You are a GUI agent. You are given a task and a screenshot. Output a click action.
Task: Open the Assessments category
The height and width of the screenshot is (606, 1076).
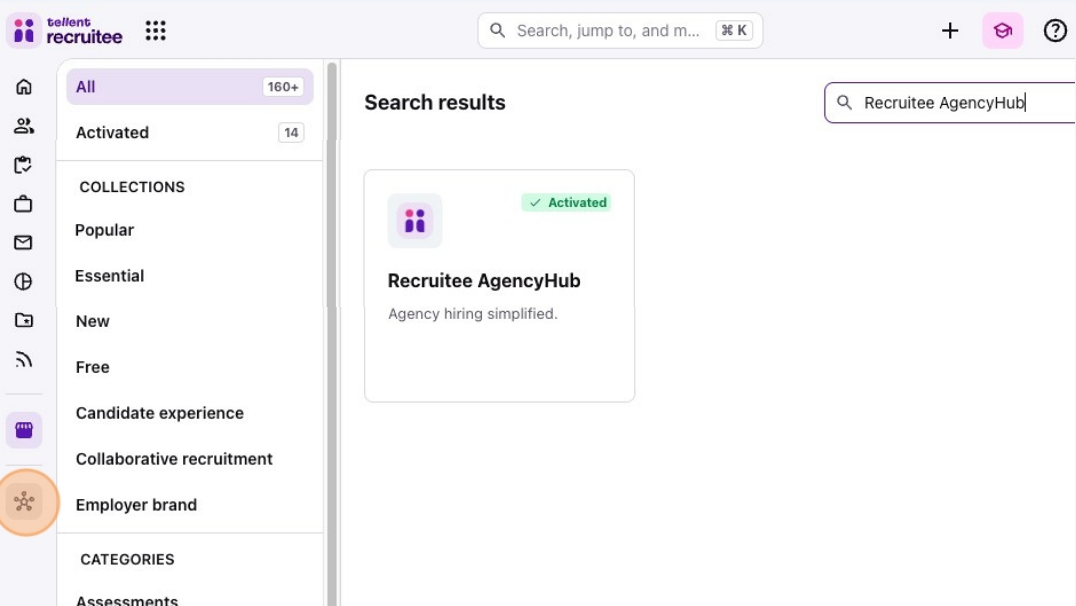(x=127, y=601)
